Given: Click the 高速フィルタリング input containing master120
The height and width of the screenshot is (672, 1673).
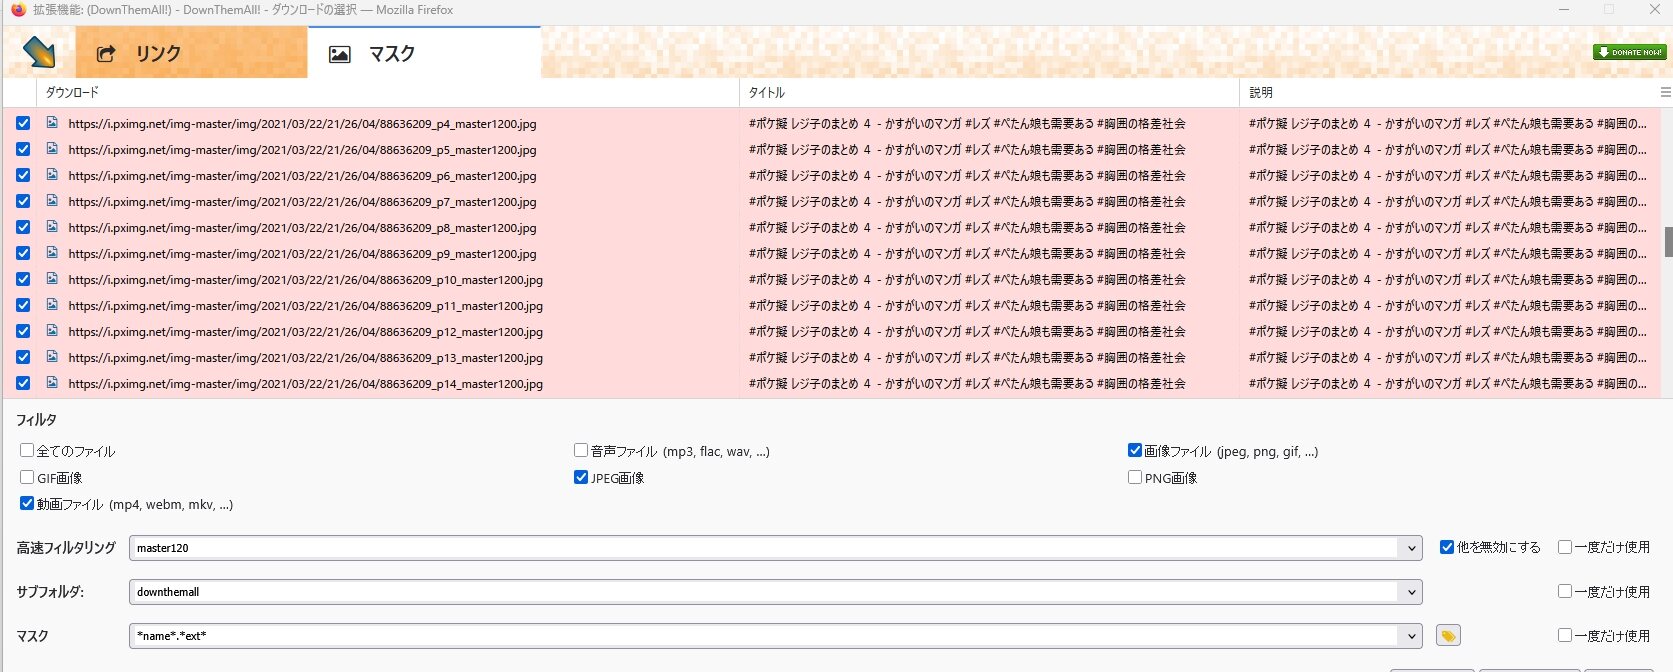Looking at the screenshot, I should click(x=764, y=548).
